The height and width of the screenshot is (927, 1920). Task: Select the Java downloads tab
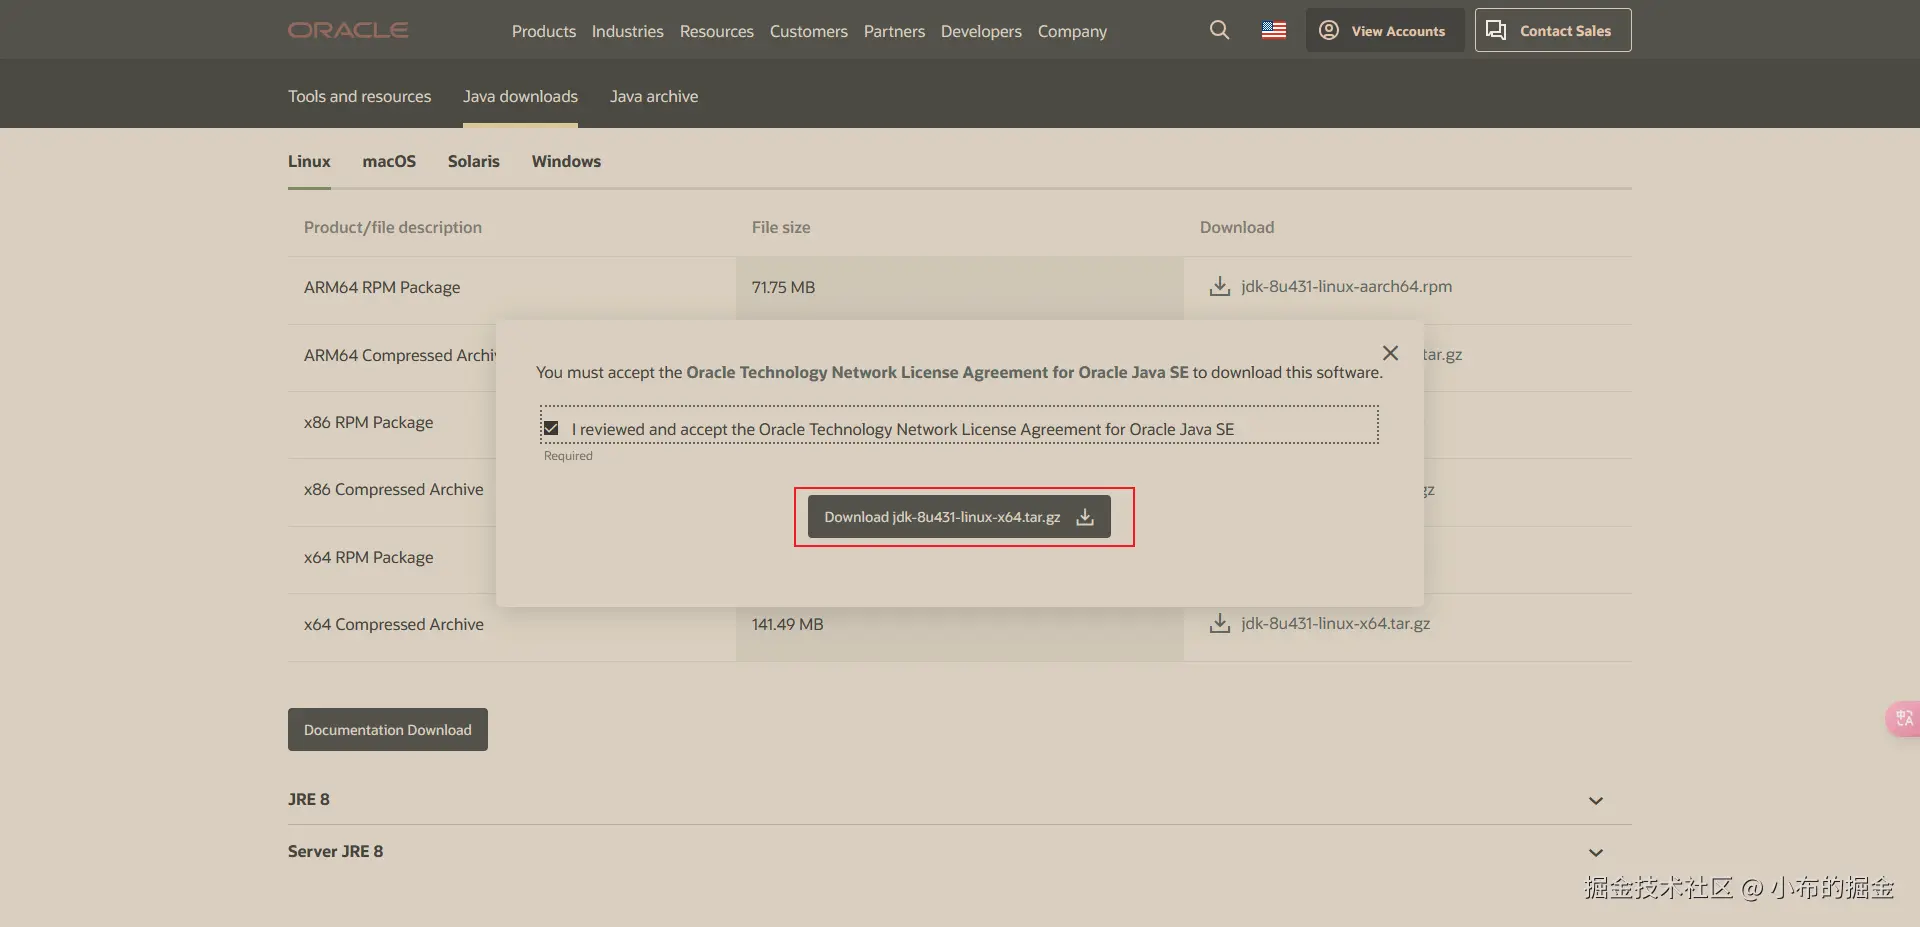pyautogui.click(x=520, y=96)
